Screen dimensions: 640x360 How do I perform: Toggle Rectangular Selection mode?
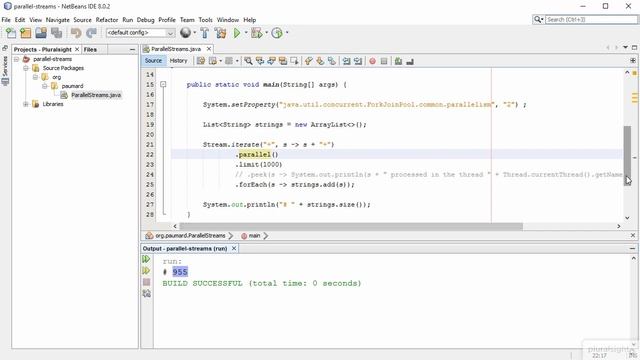click(294, 61)
